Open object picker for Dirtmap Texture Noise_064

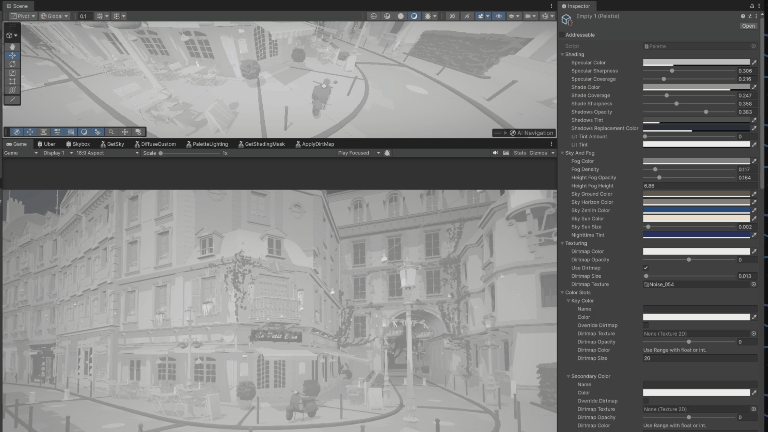[x=754, y=284]
